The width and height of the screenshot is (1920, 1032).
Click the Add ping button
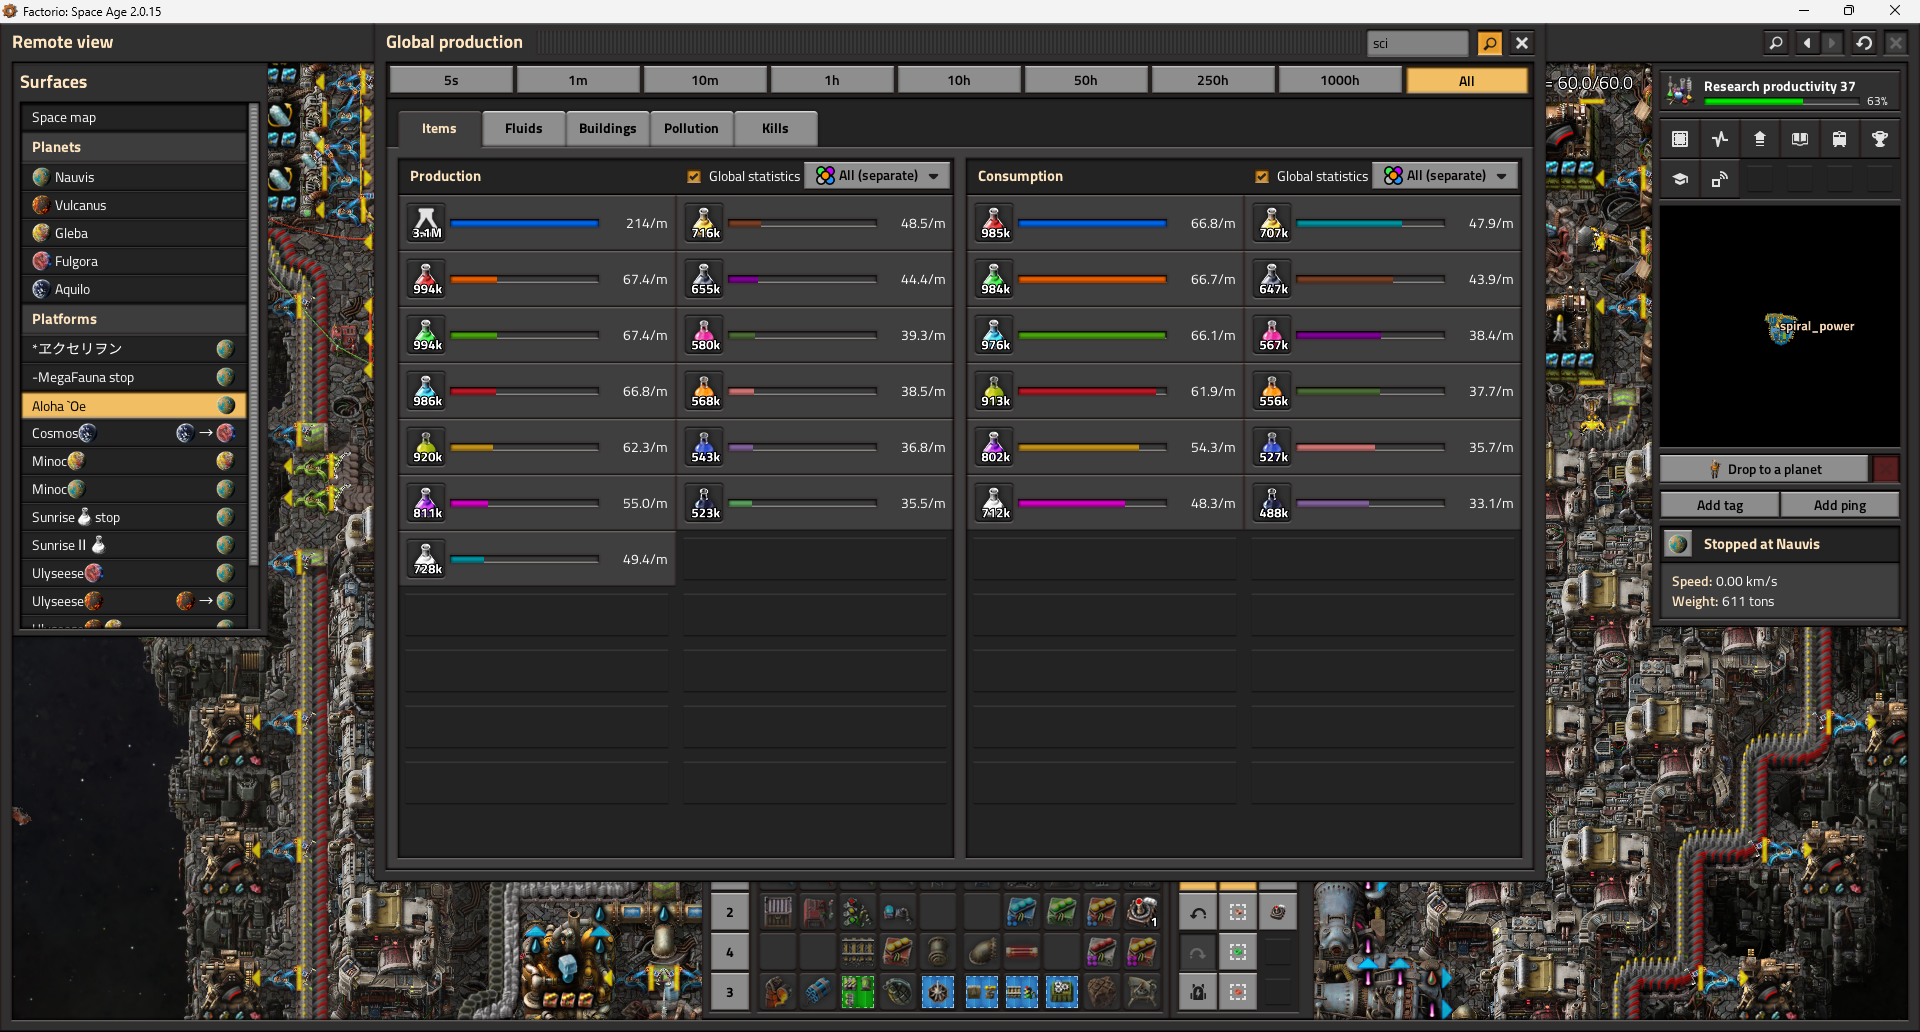pyautogui.click(x=1840, y=505)
